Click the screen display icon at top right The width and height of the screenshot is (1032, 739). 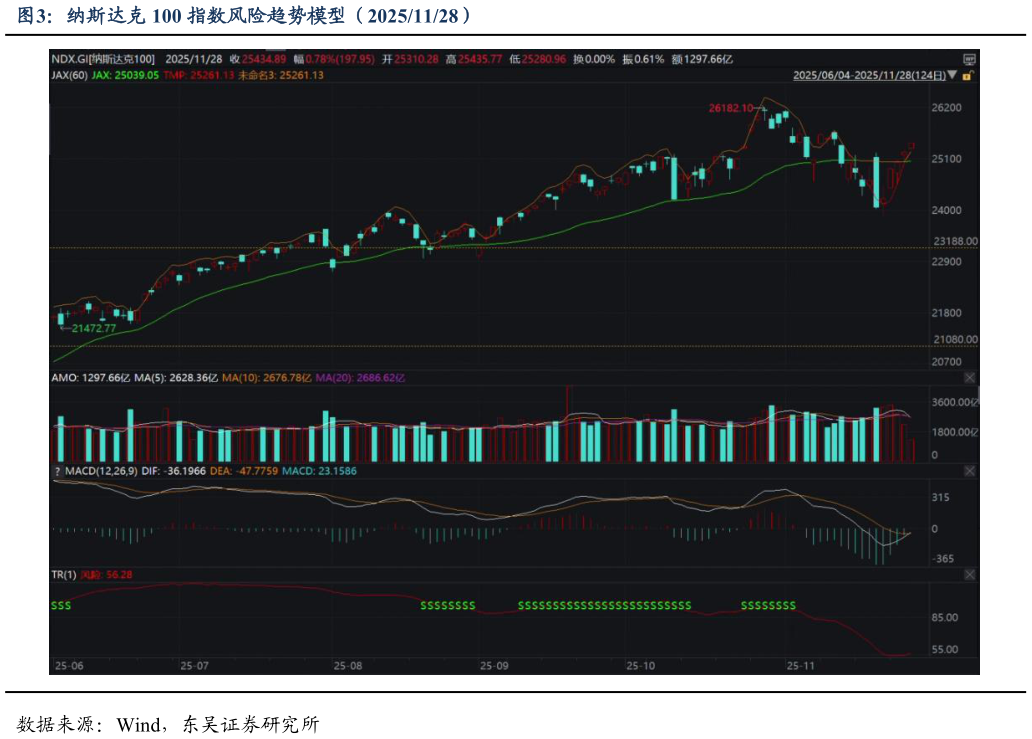coord(968,60)
